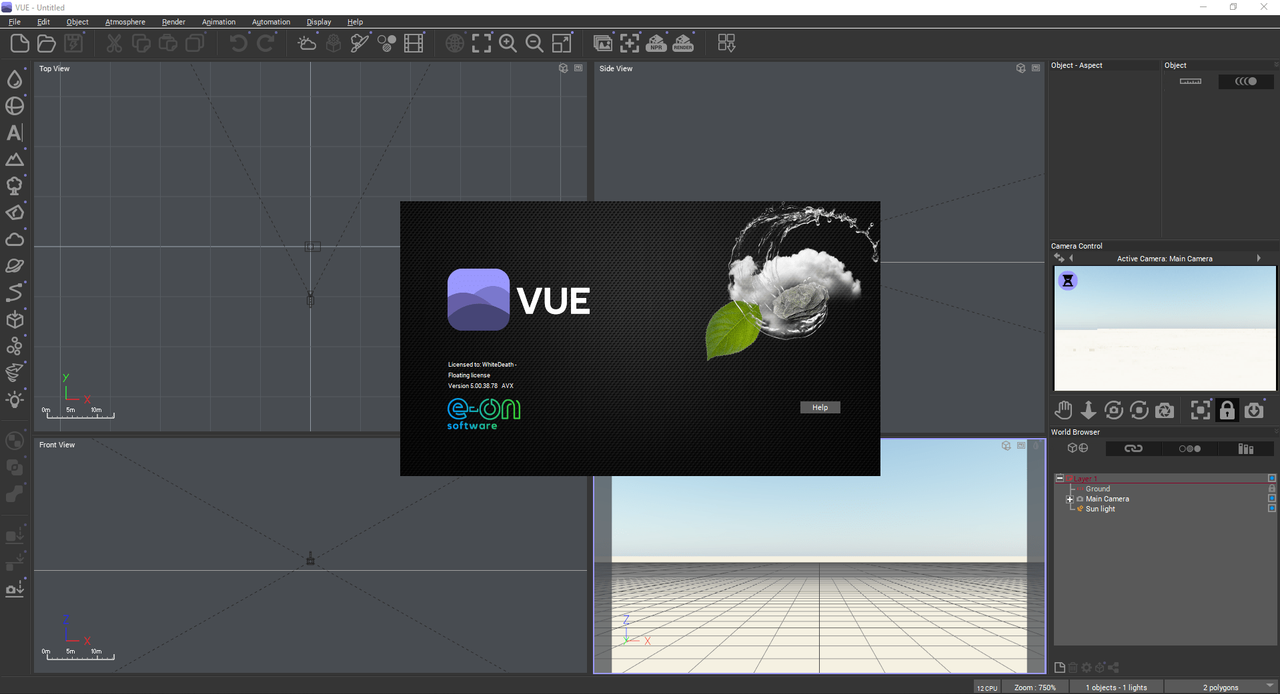Toggle the Main Camera row state box
Viewport: 1280px width, 694px height.
pos(1272,498)
